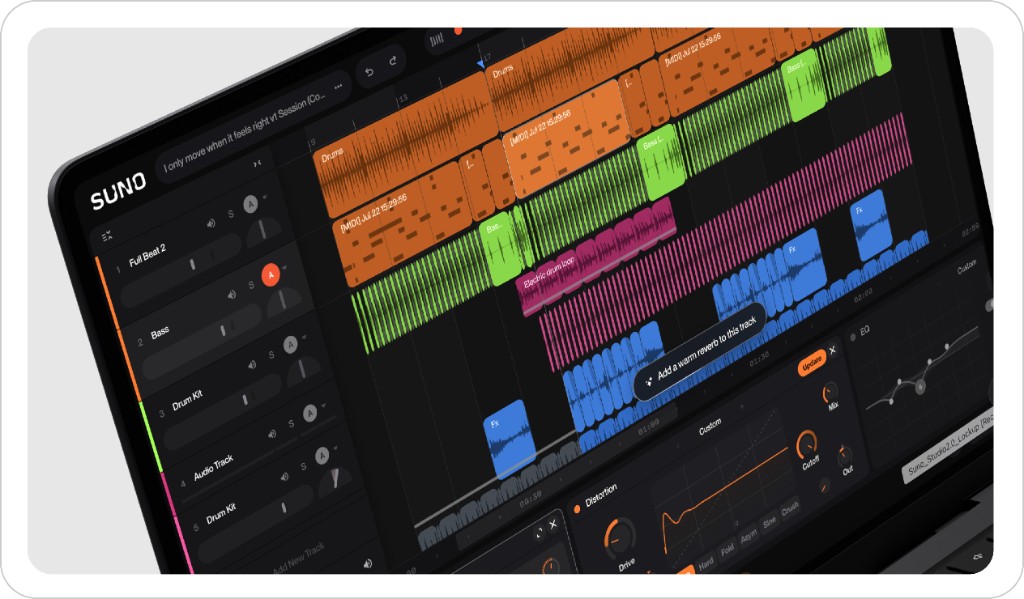1024x599 pixels.
Task: Toggle the Distortion effect power dot
Action: click(x=577, y=510)
